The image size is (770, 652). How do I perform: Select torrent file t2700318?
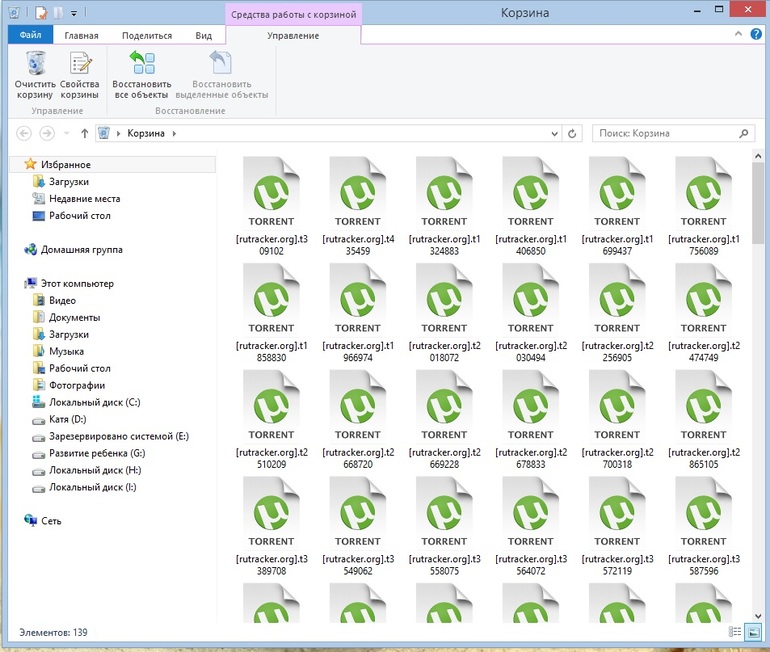(617, 419)
